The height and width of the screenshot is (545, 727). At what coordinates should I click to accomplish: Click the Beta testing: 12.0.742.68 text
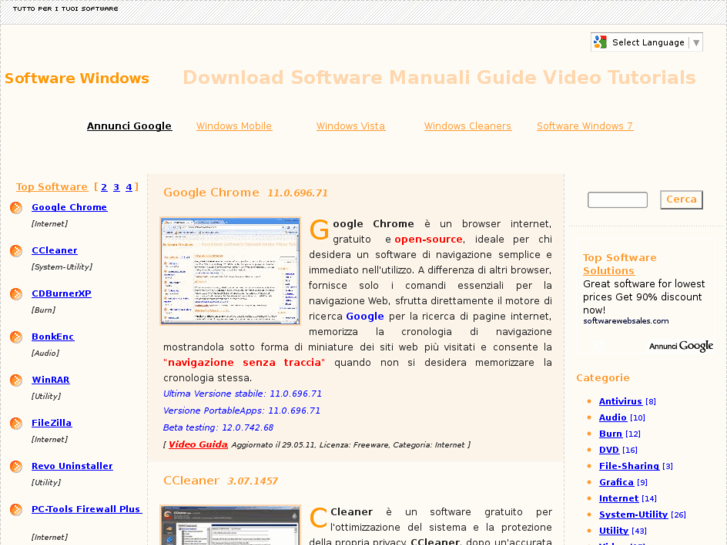218,428
